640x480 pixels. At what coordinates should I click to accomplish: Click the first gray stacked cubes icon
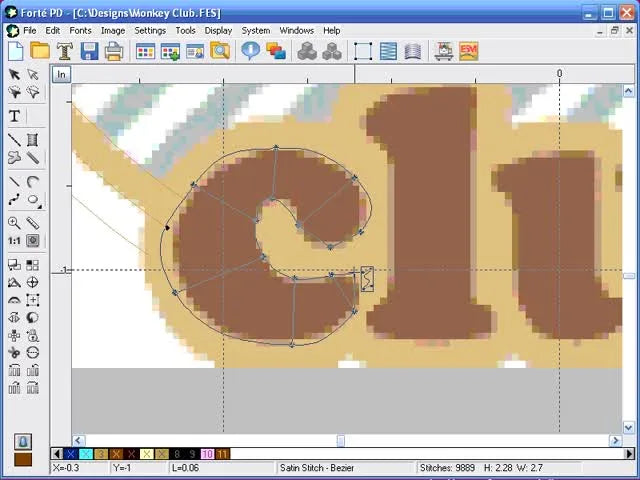coord(307,51)
